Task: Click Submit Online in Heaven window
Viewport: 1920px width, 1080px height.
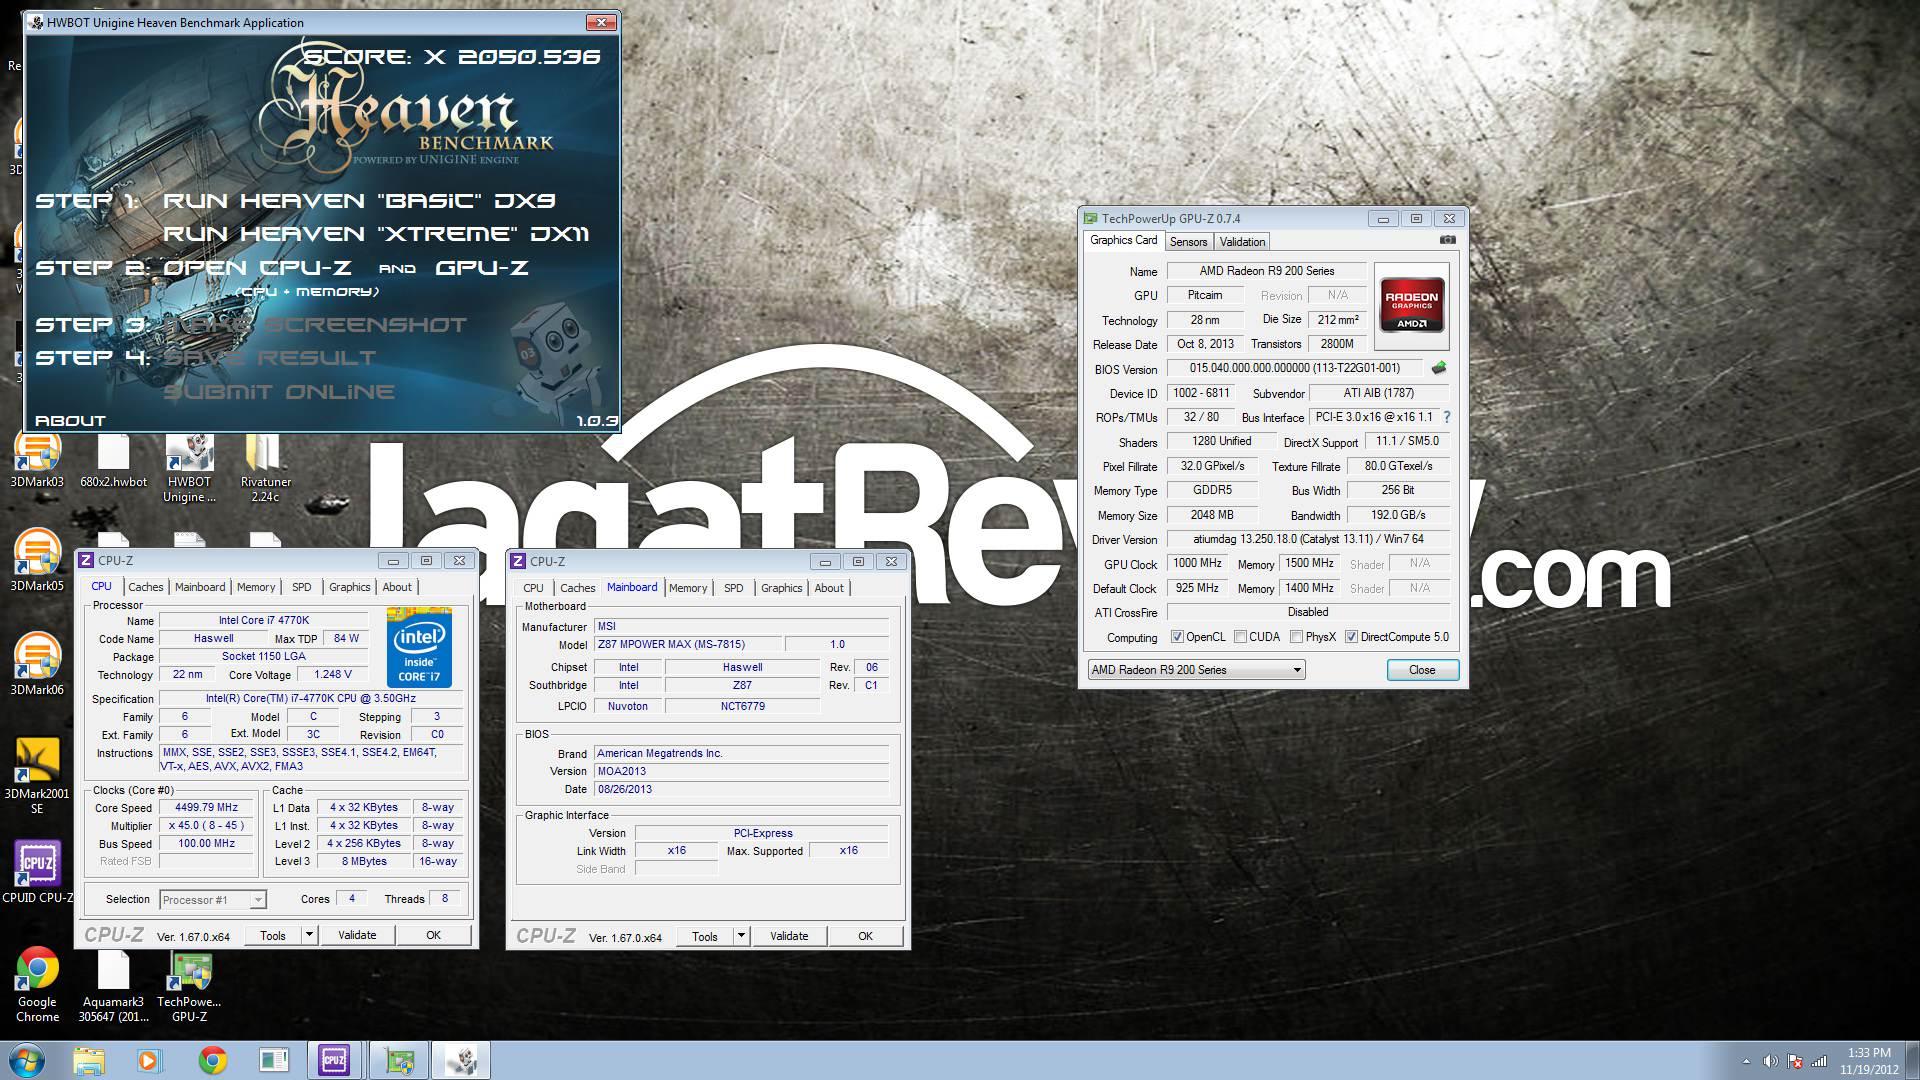Action: (x=279, y=392)
